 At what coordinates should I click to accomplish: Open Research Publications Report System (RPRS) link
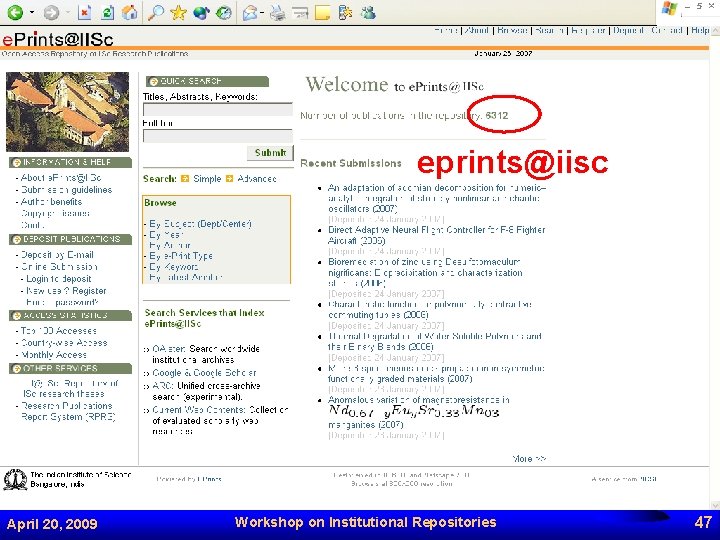coord(68,411)
